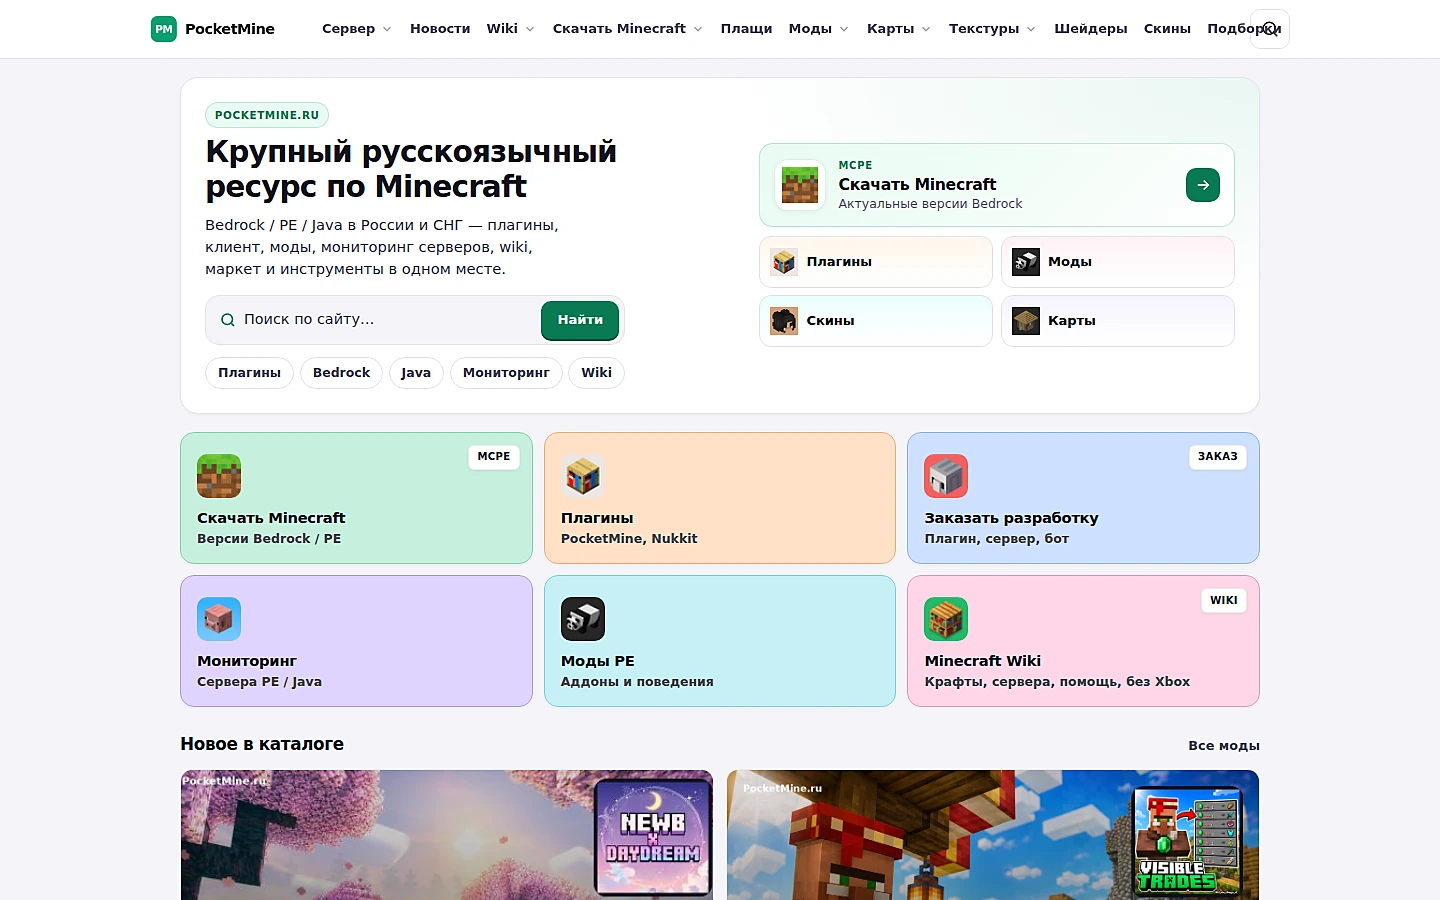Open Подборки in the navigation bar
The width and height of the screenshot is (1440, 900).
(1242, 29)
